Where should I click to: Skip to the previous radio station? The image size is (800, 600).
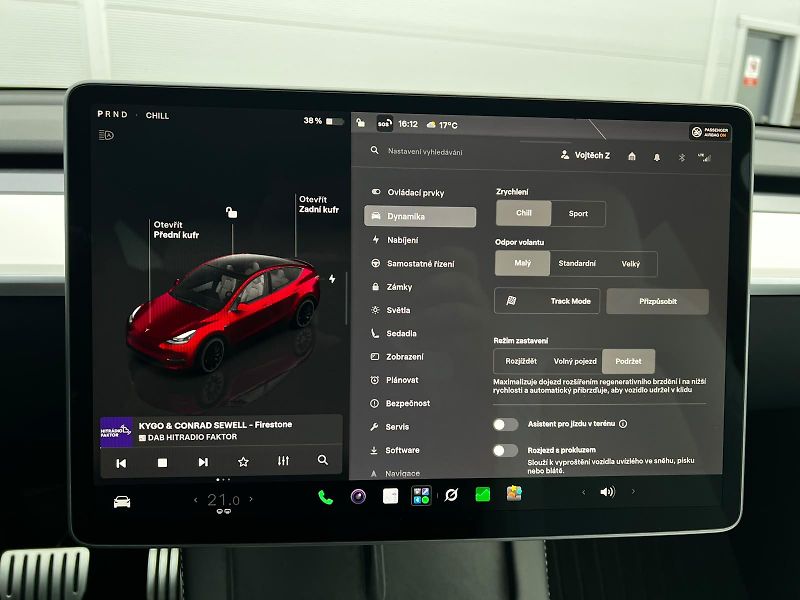coord(121,463)
